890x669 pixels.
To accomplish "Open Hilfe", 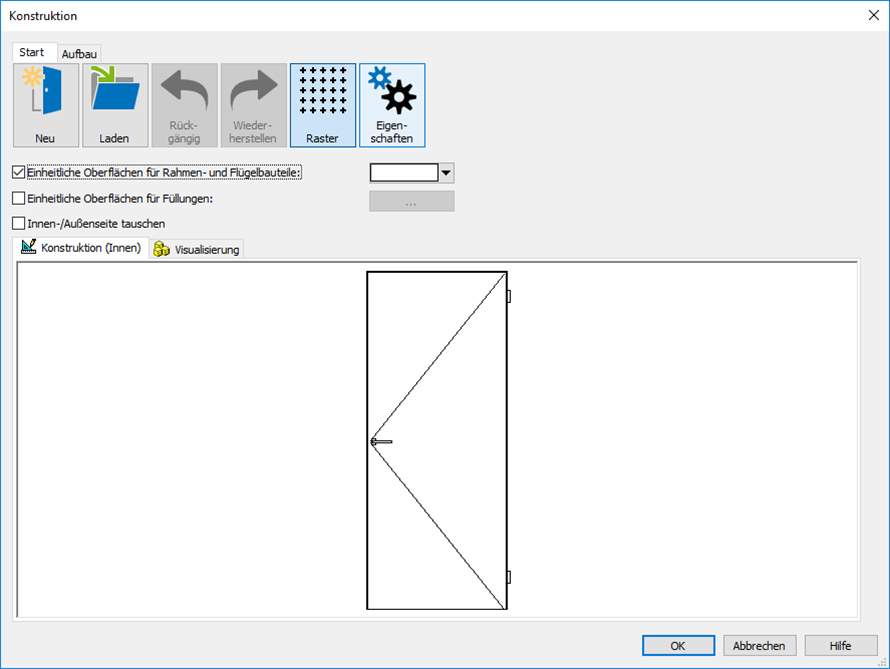I will pyautogui.click(x=841, y=646).
